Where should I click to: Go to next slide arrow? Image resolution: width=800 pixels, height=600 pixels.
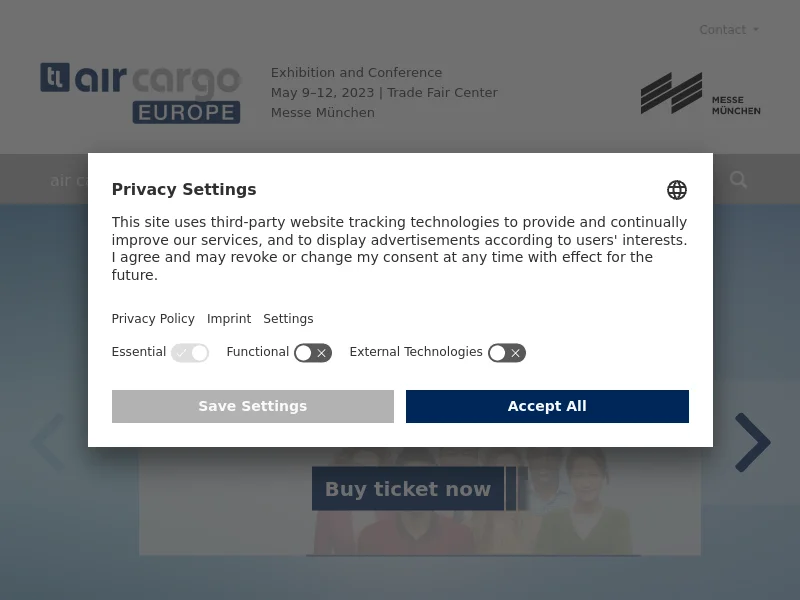753,442
